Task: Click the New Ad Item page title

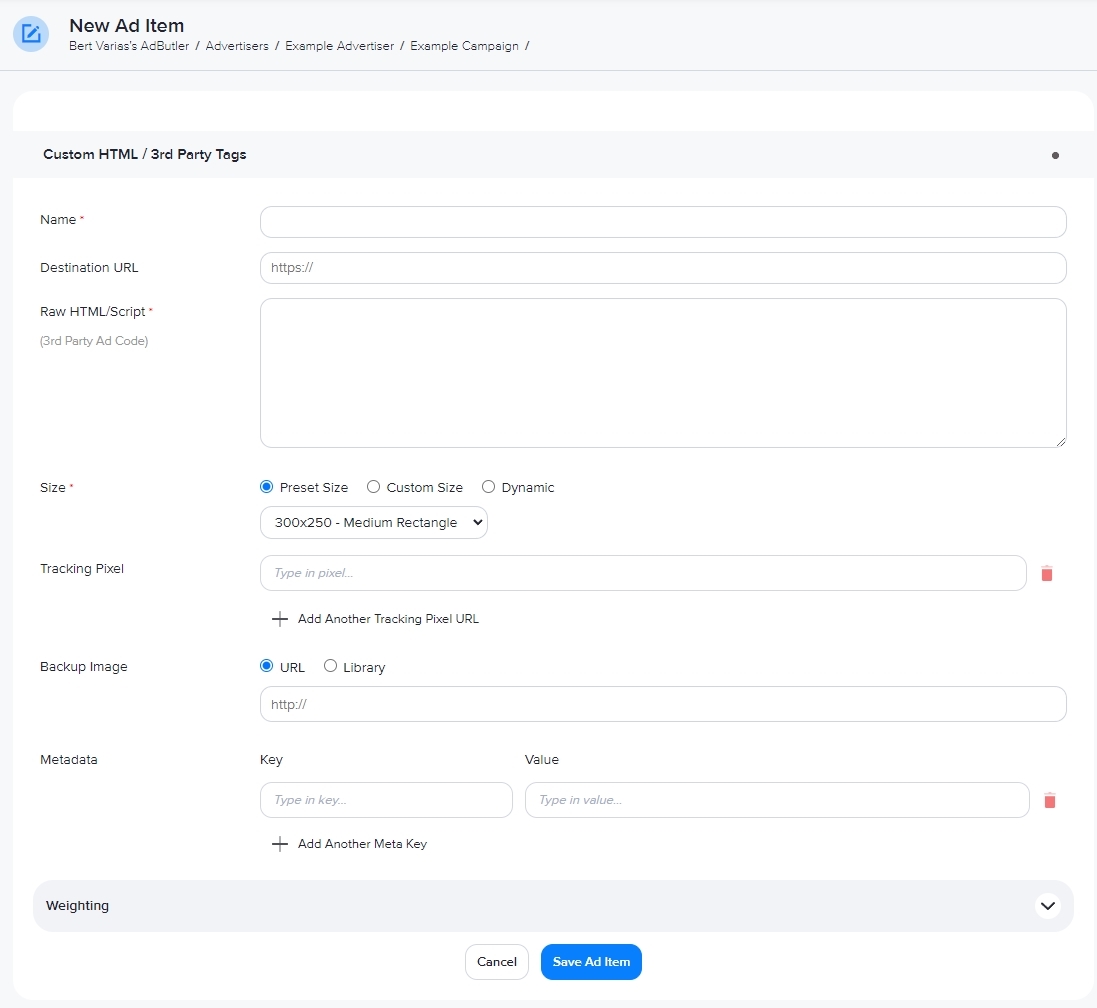Action: coord(127,26)
